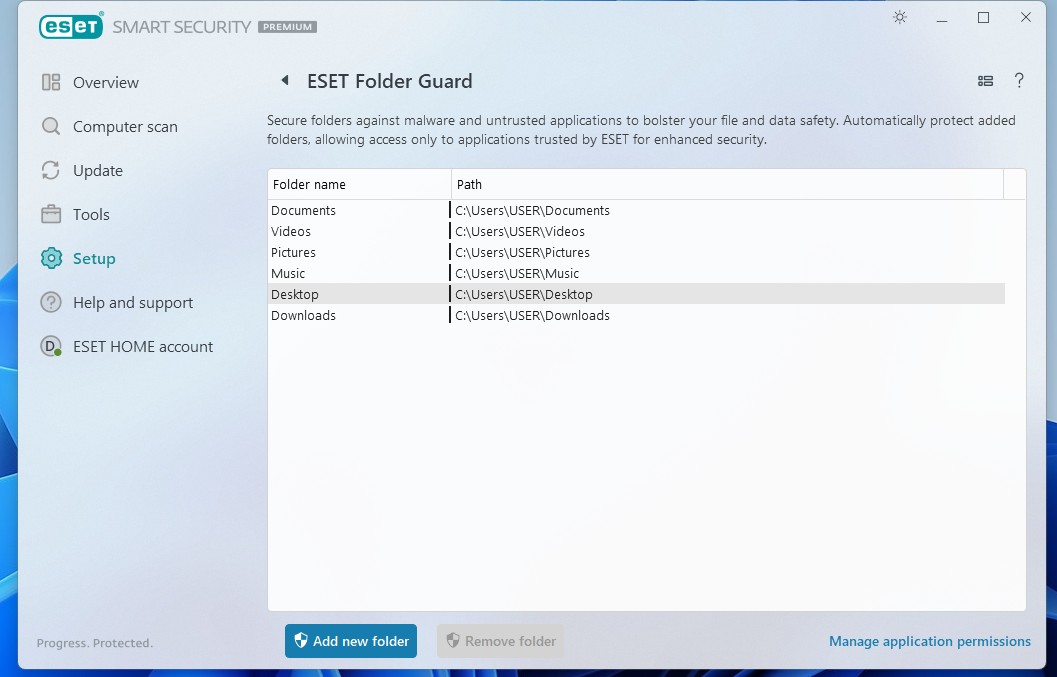
Task: Click the question mark help icon
Action: pyautogui.click(x=1019, y=81)
